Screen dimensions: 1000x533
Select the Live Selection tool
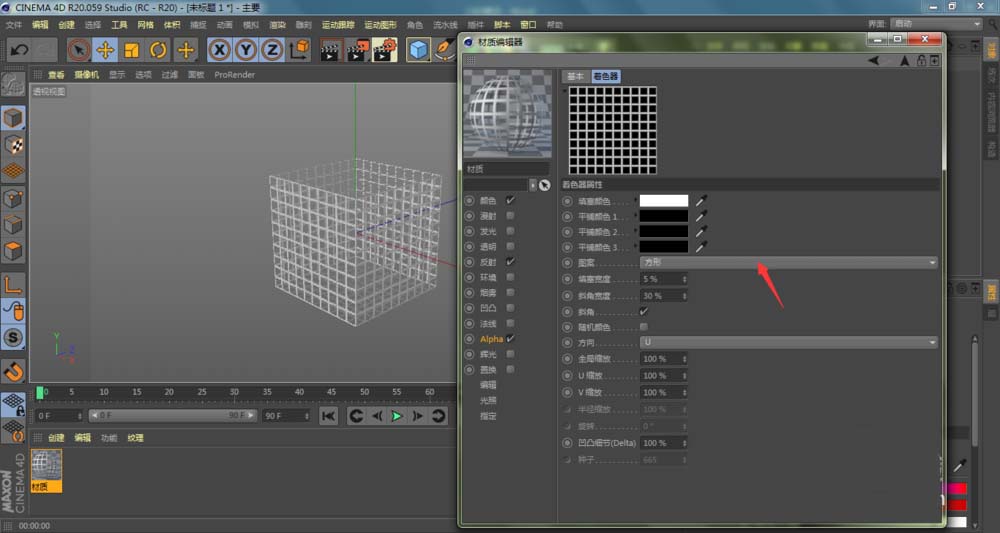coord(79,50)
